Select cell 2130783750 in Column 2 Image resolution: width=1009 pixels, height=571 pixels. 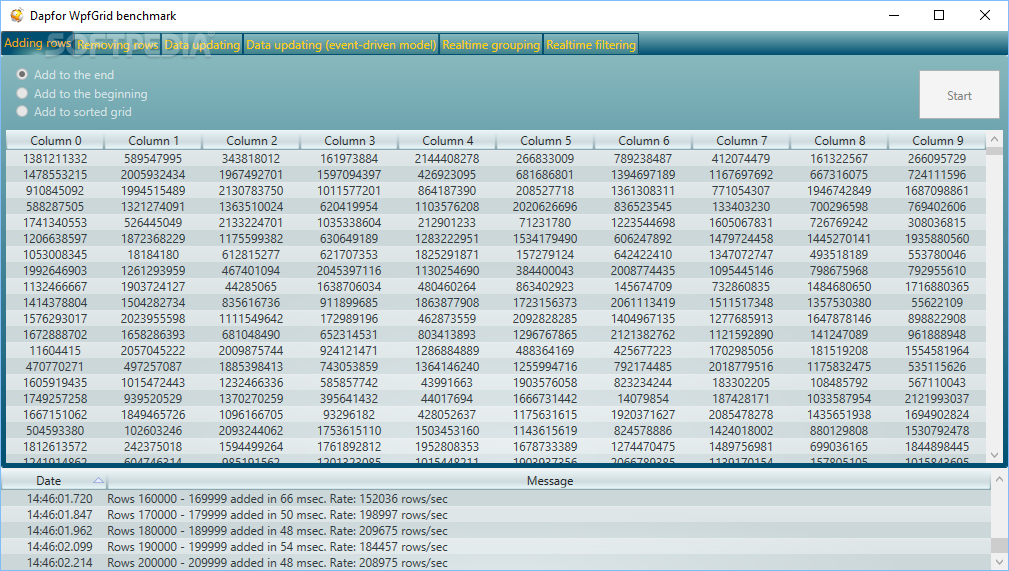tap(252, 191)
